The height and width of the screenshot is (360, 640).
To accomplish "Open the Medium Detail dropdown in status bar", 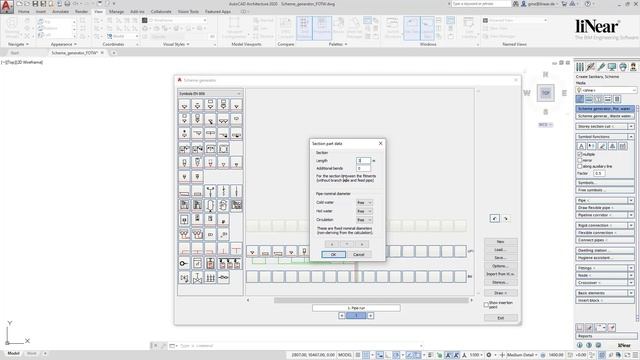I will pyautogui.click(x=522, y=355).
